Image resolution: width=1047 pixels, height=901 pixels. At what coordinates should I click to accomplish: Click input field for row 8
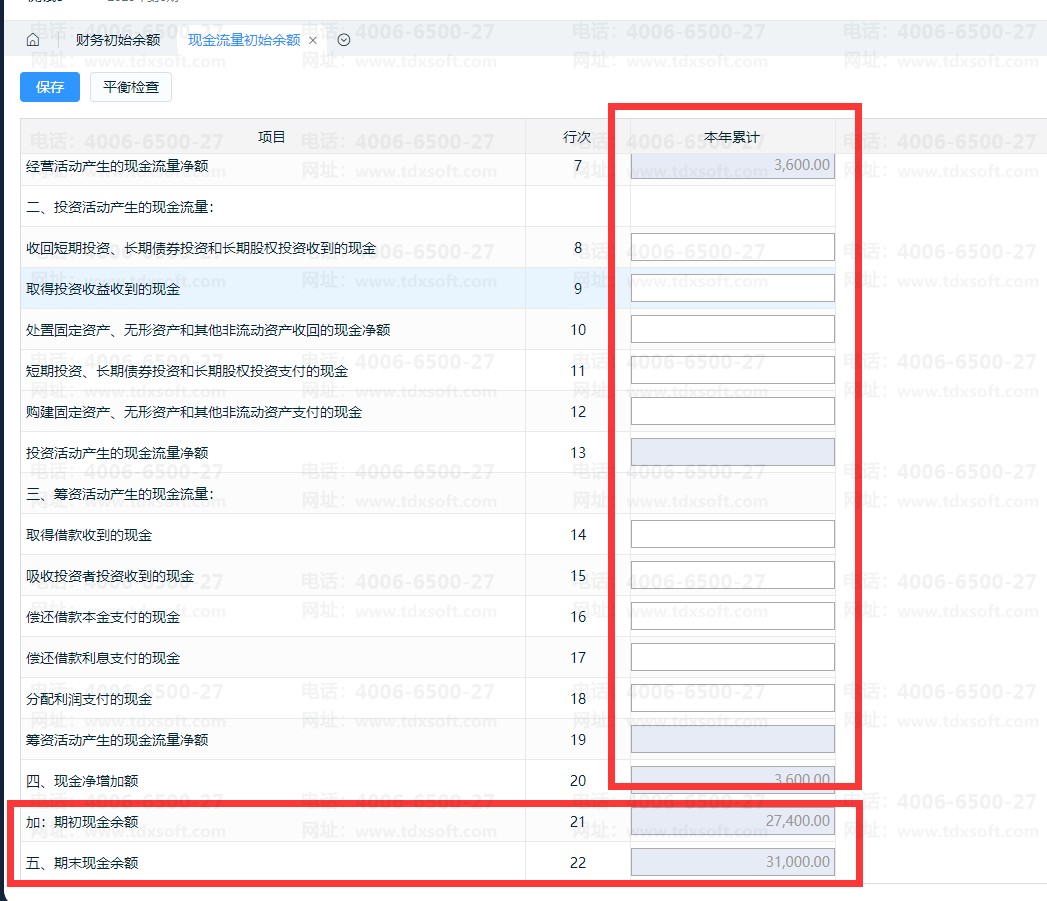point(732,247)
